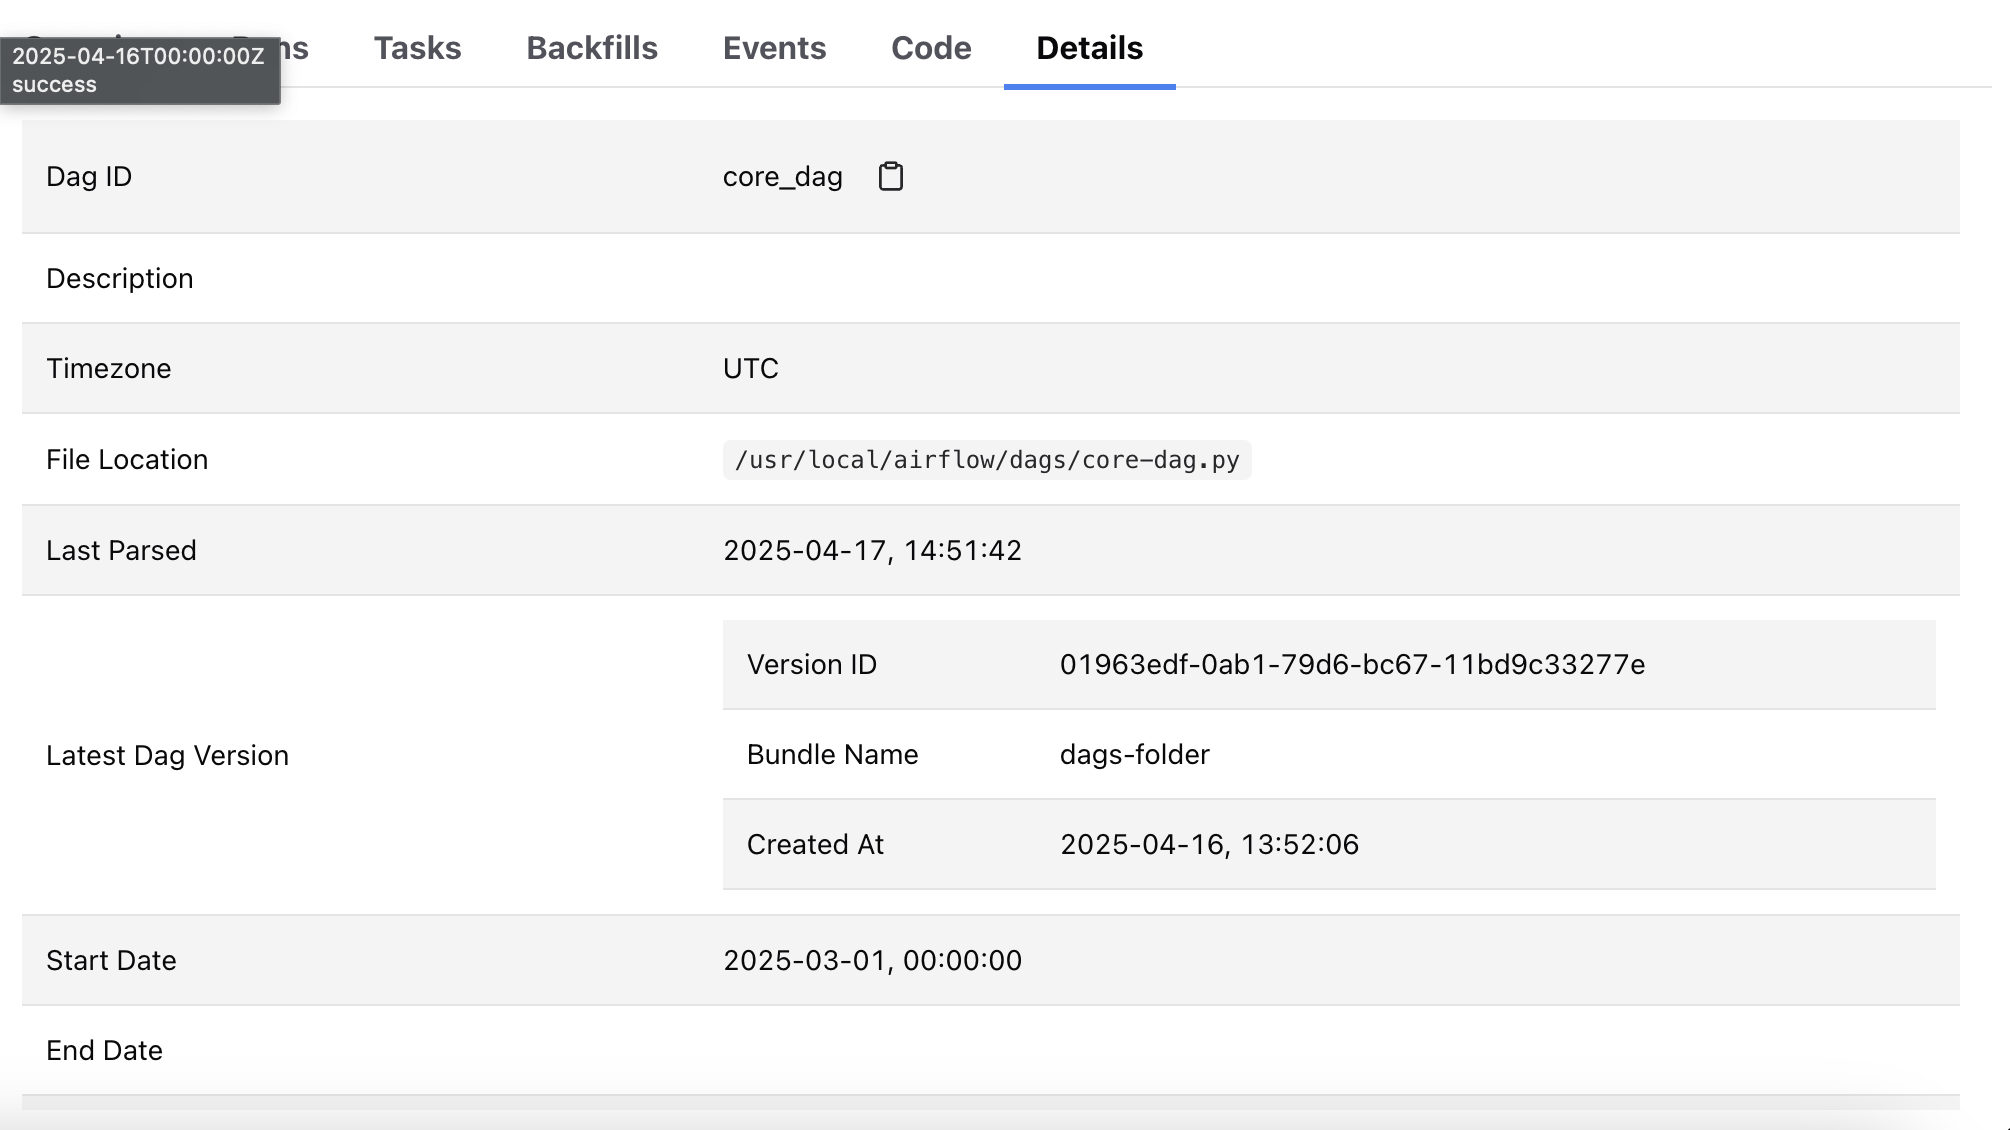Click the Start Date label
2010x1130 pixels.
click(x=111, y=961)
